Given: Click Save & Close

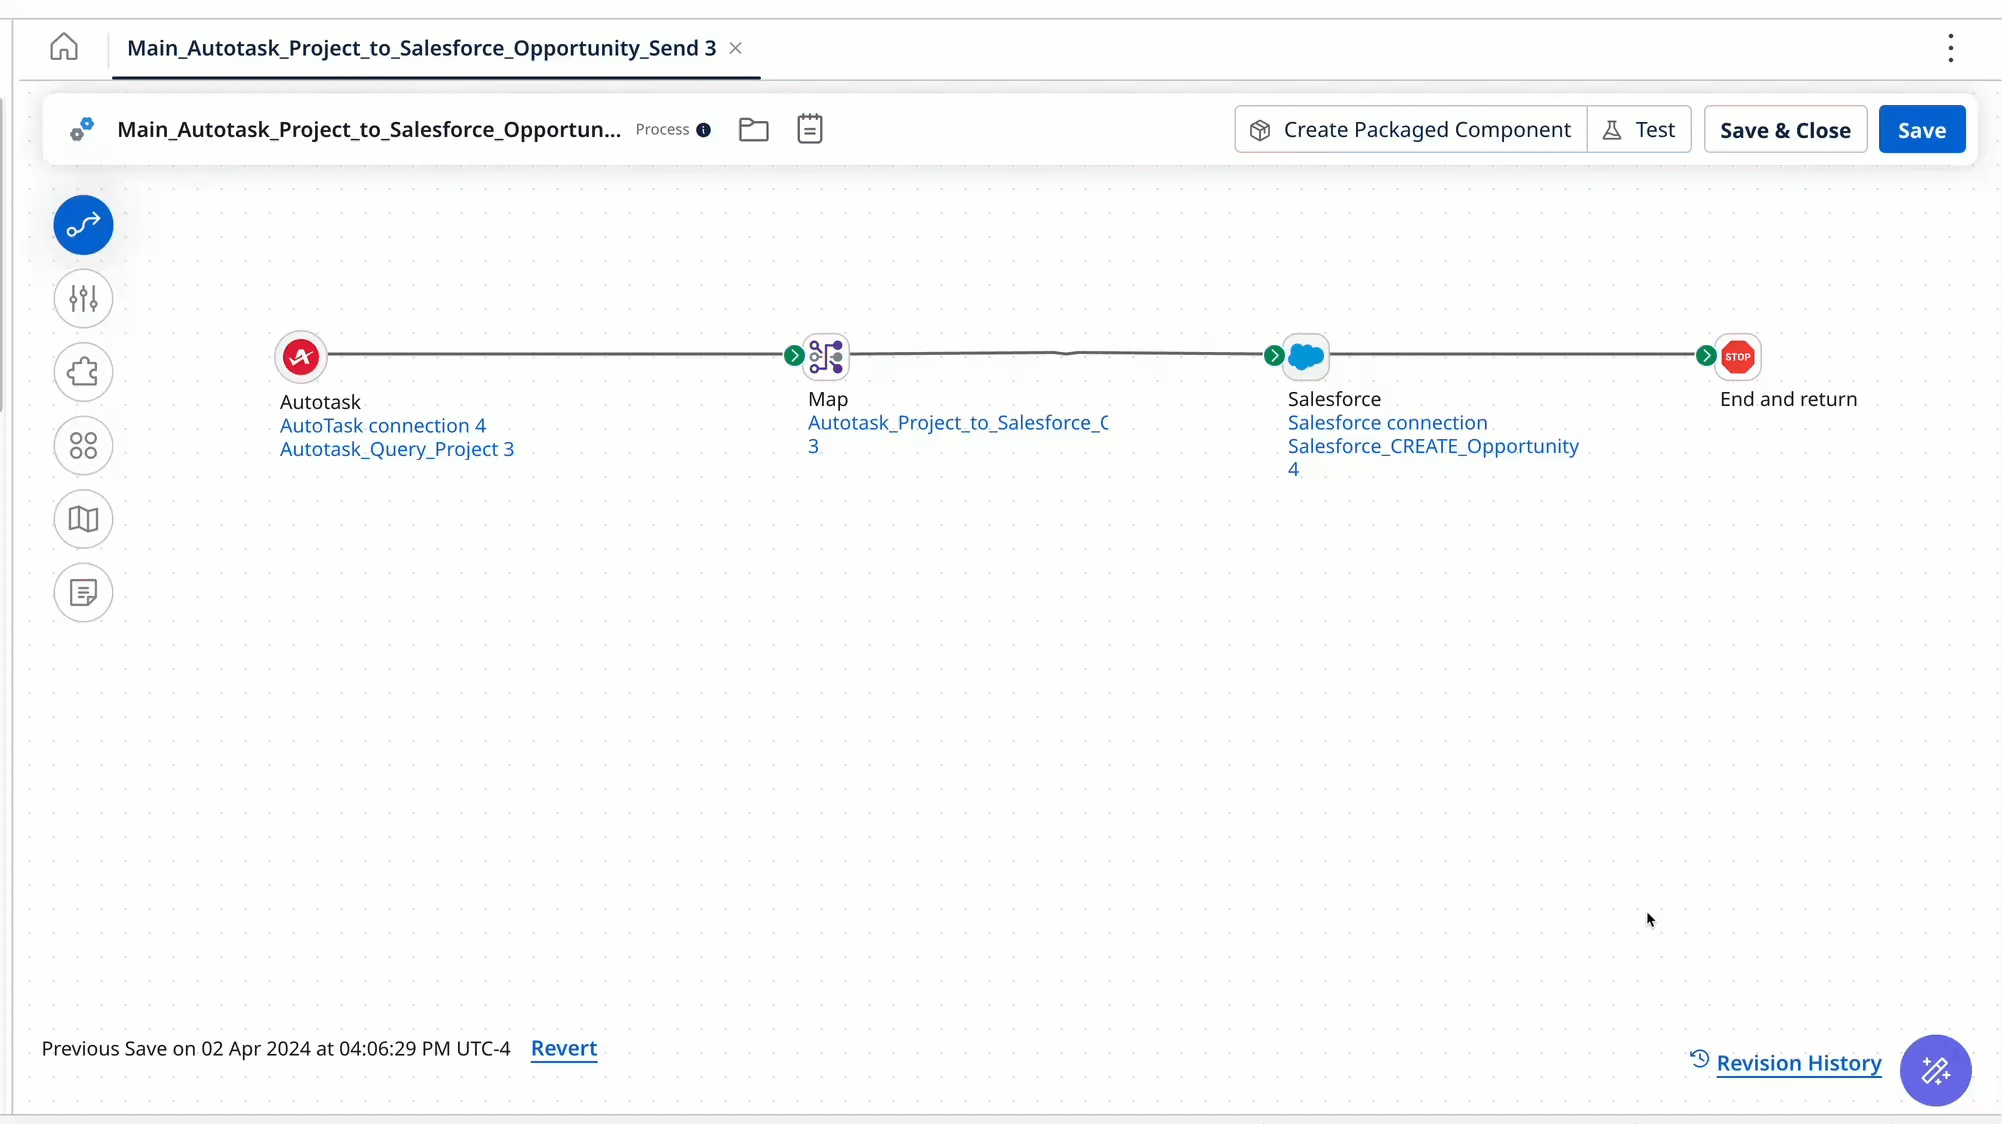Looking at the screenshot, I should click(x=1785, y=130).
